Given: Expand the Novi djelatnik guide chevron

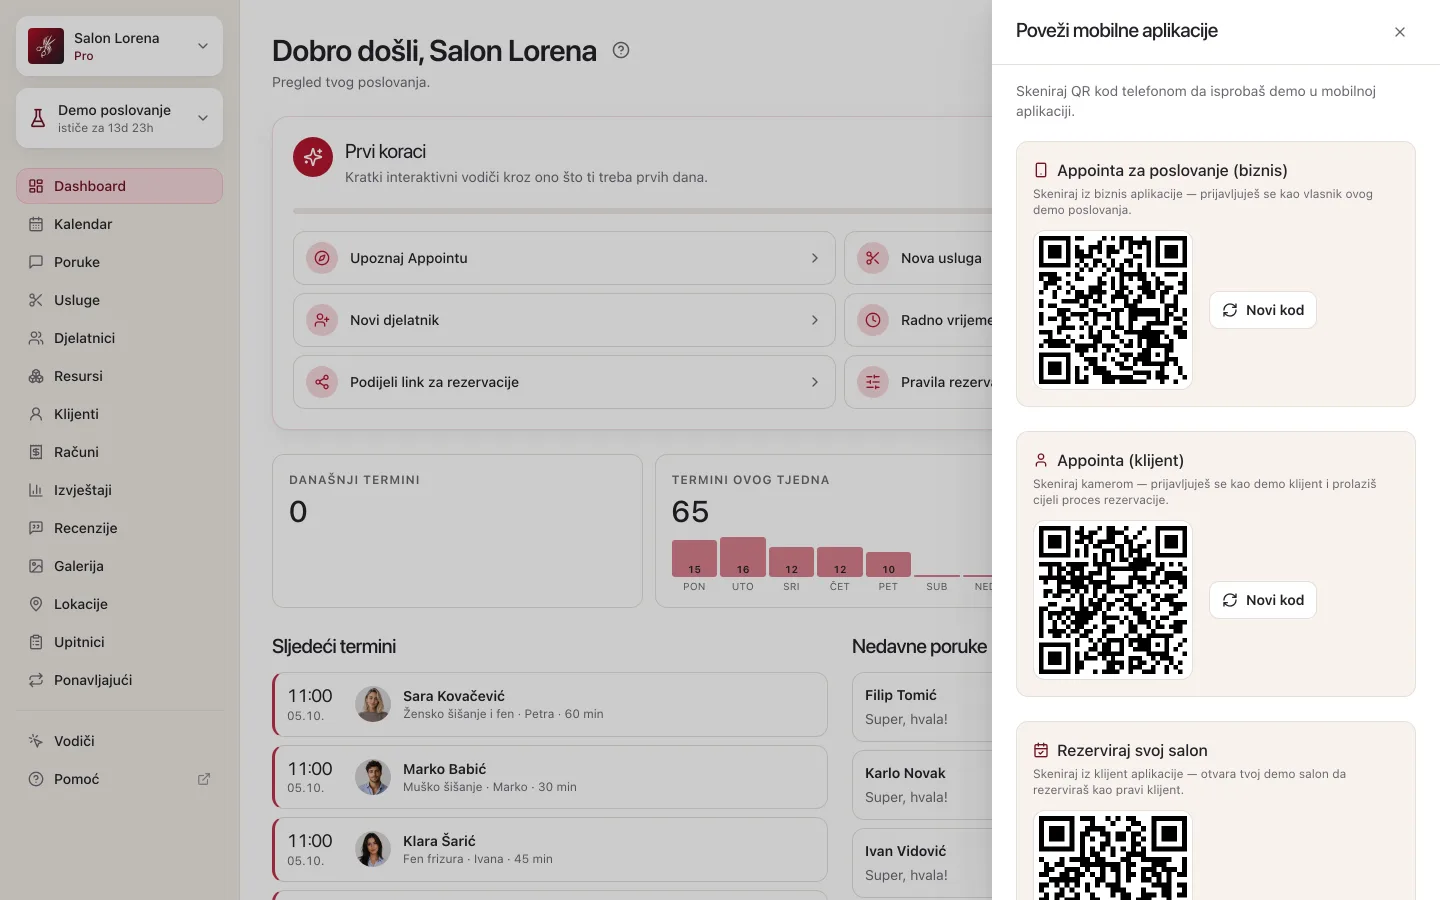Looking at the screenshot, I should [x=815, y=320].
